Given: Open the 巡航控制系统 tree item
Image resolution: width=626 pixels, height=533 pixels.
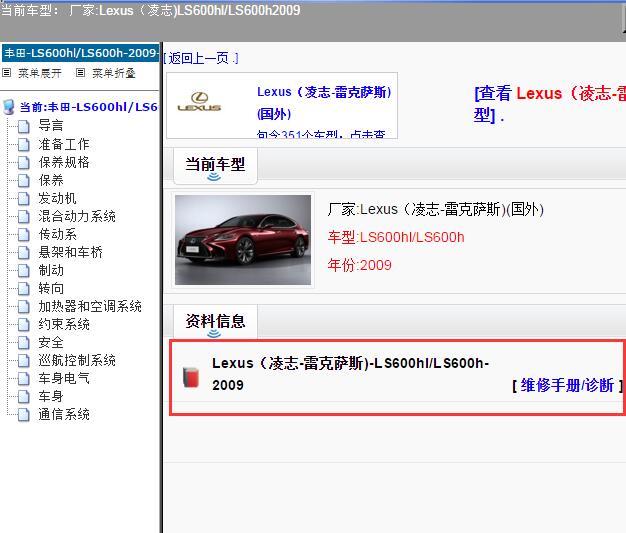Looking at the screenshot, I should tap(77, 360).
